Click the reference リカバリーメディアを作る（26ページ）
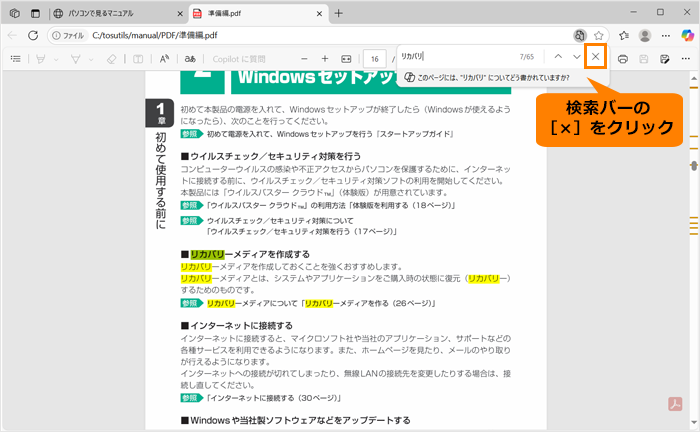The width and height of the screenshot is (700, 432). (368, 303)
